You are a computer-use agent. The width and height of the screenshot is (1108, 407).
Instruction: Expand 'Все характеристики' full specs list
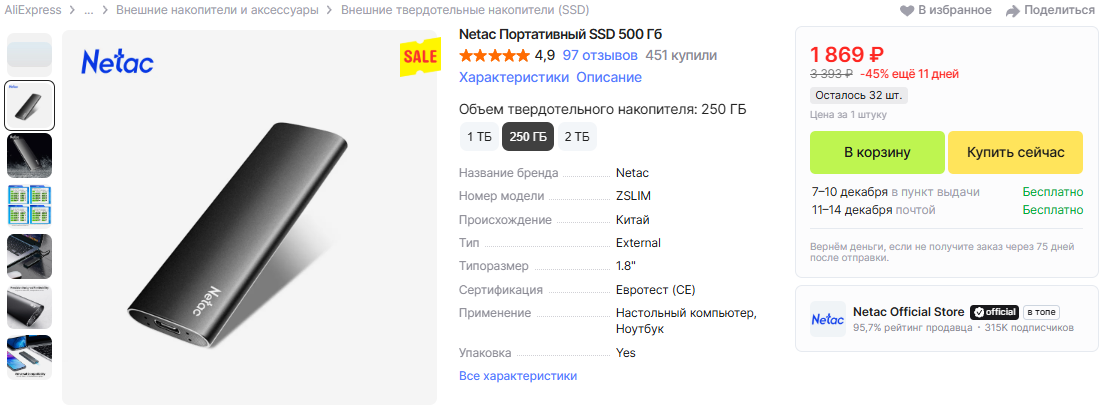pos(517,376)
